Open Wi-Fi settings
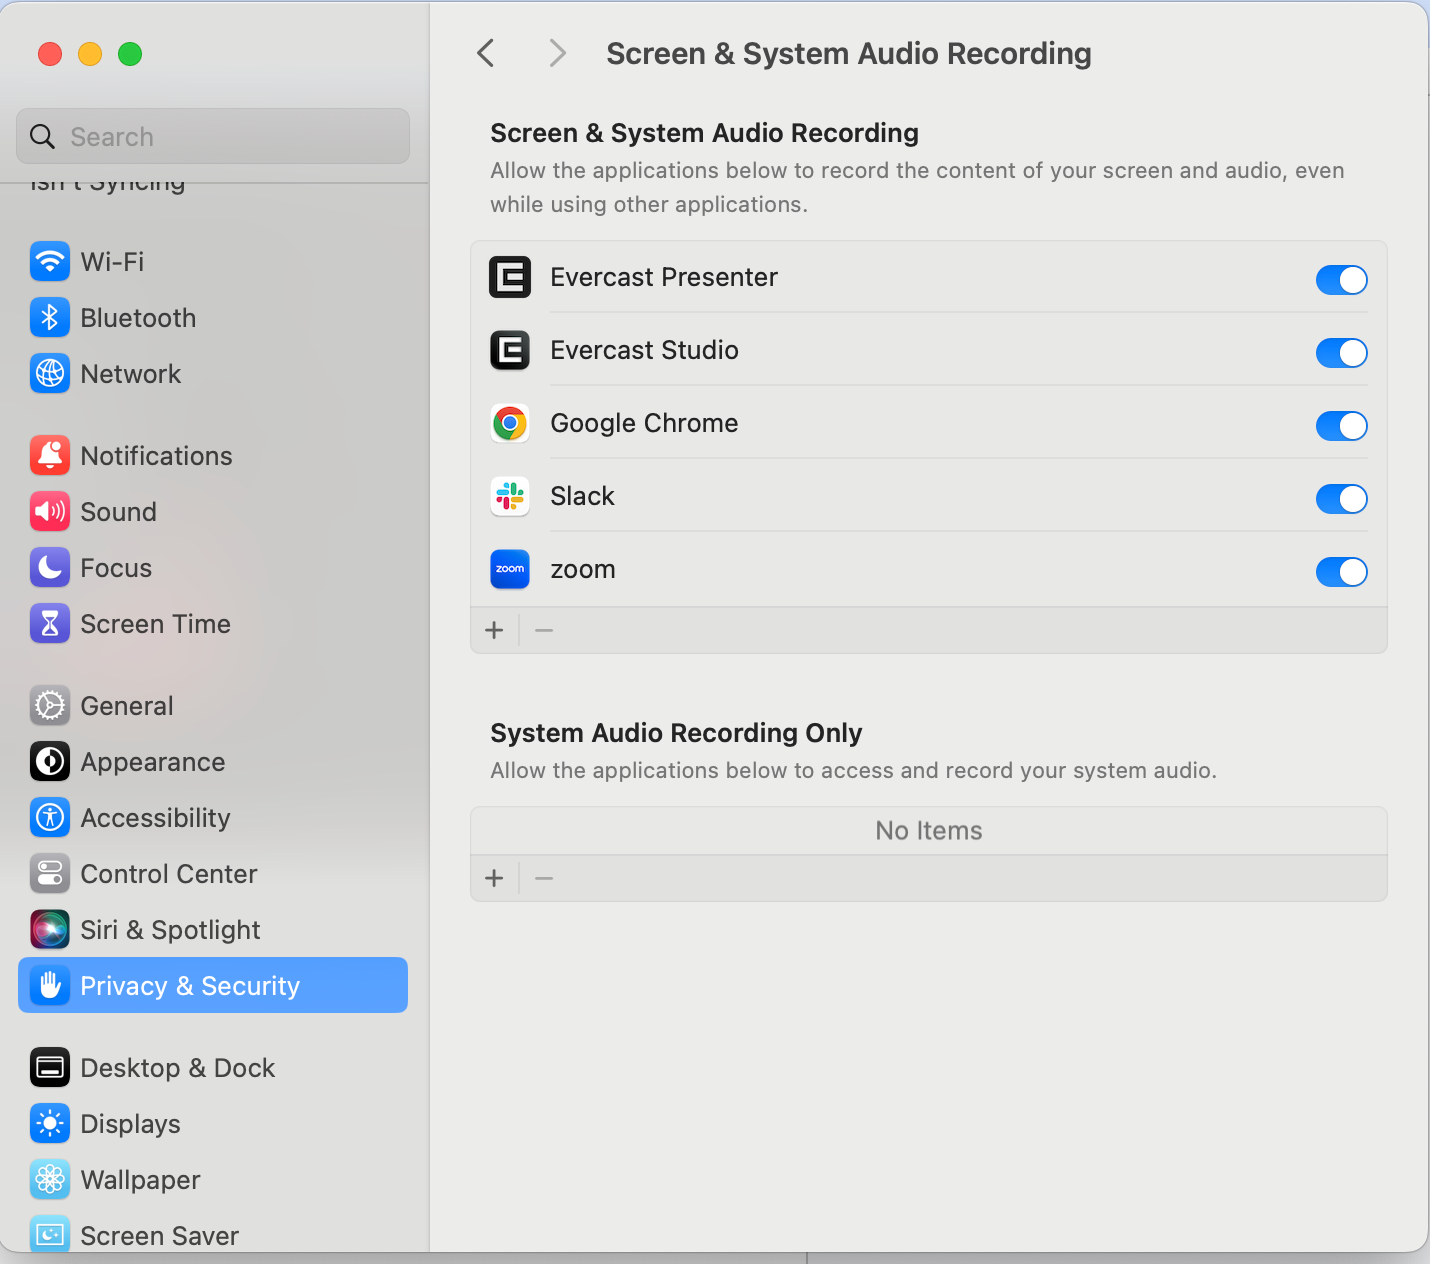1430x1264 pixels. point(213,262)
